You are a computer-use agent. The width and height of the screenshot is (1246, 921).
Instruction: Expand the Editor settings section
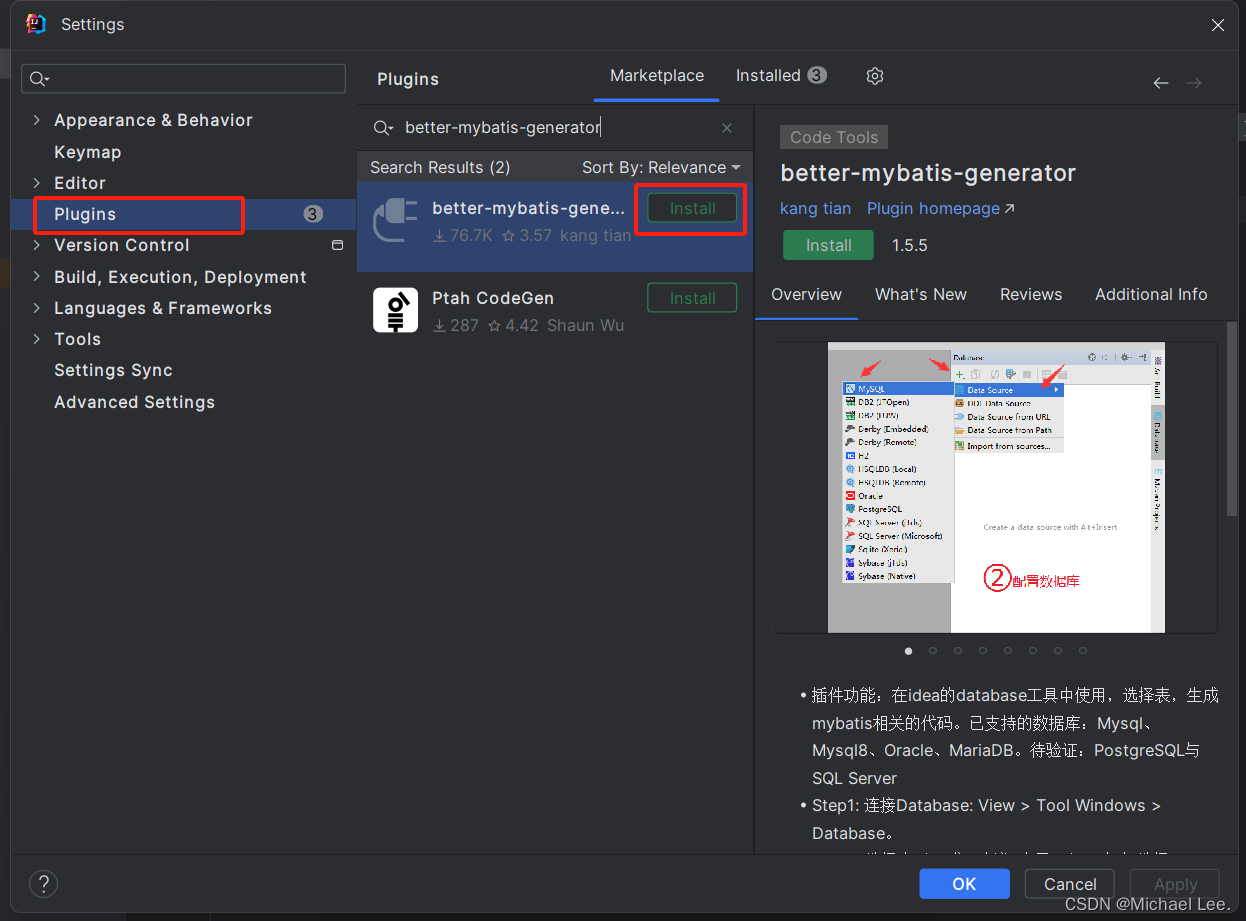pyautogui.click(x=37, y=183)
